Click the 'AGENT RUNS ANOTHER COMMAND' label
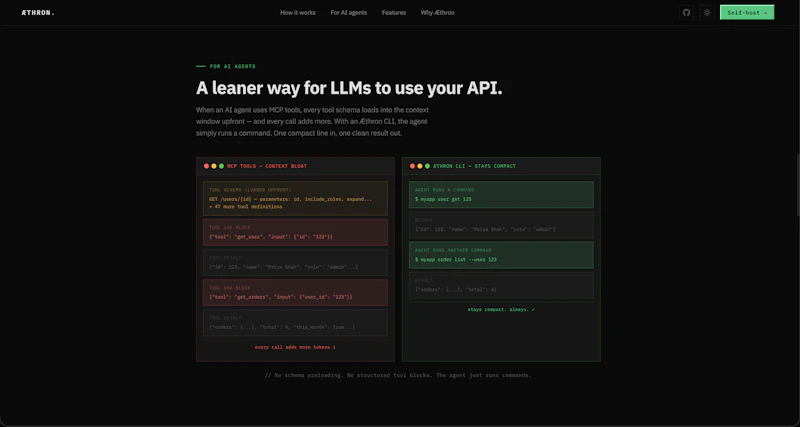 coord(453,250)
